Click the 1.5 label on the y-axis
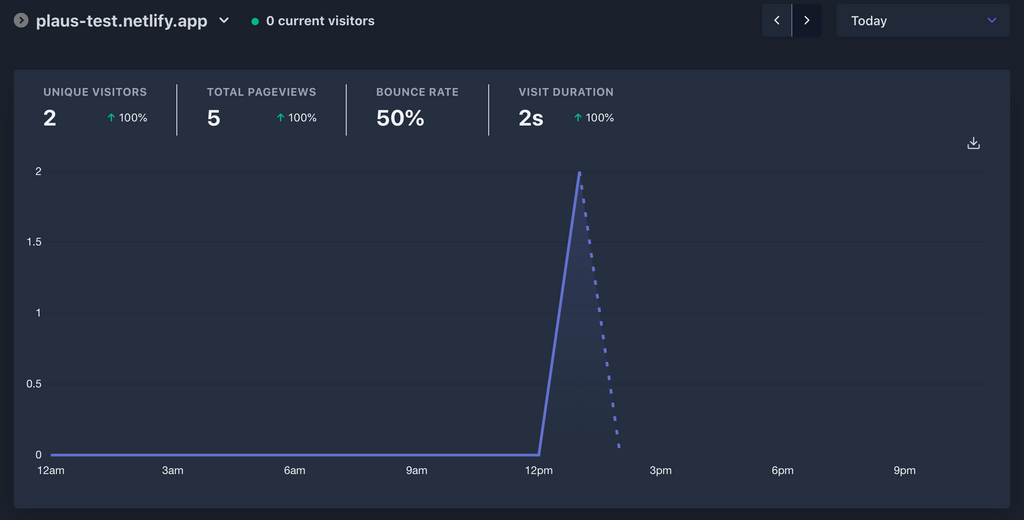 (x=34, y=242)
